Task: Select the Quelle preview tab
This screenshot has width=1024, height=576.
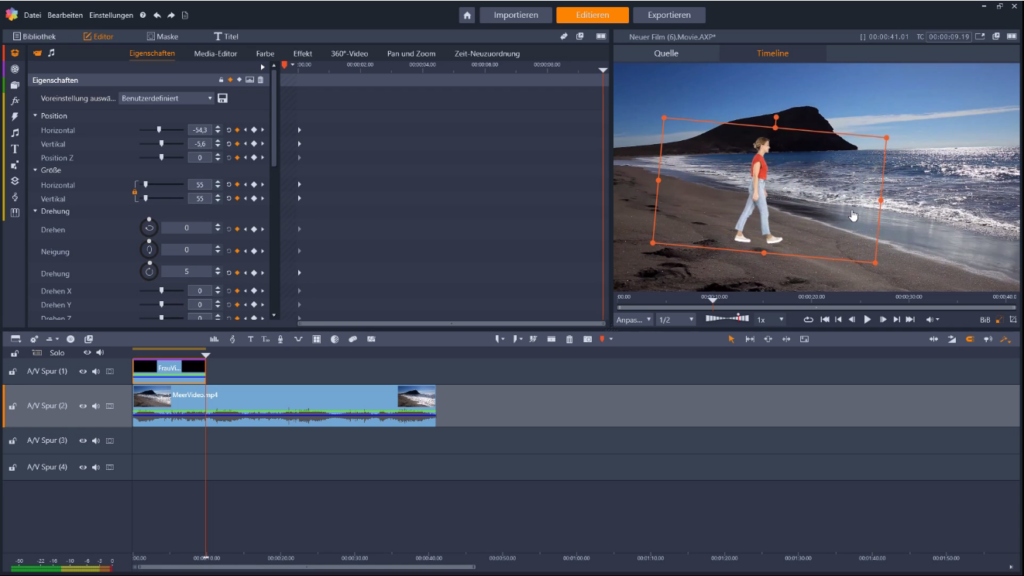Action: point(666,54)
